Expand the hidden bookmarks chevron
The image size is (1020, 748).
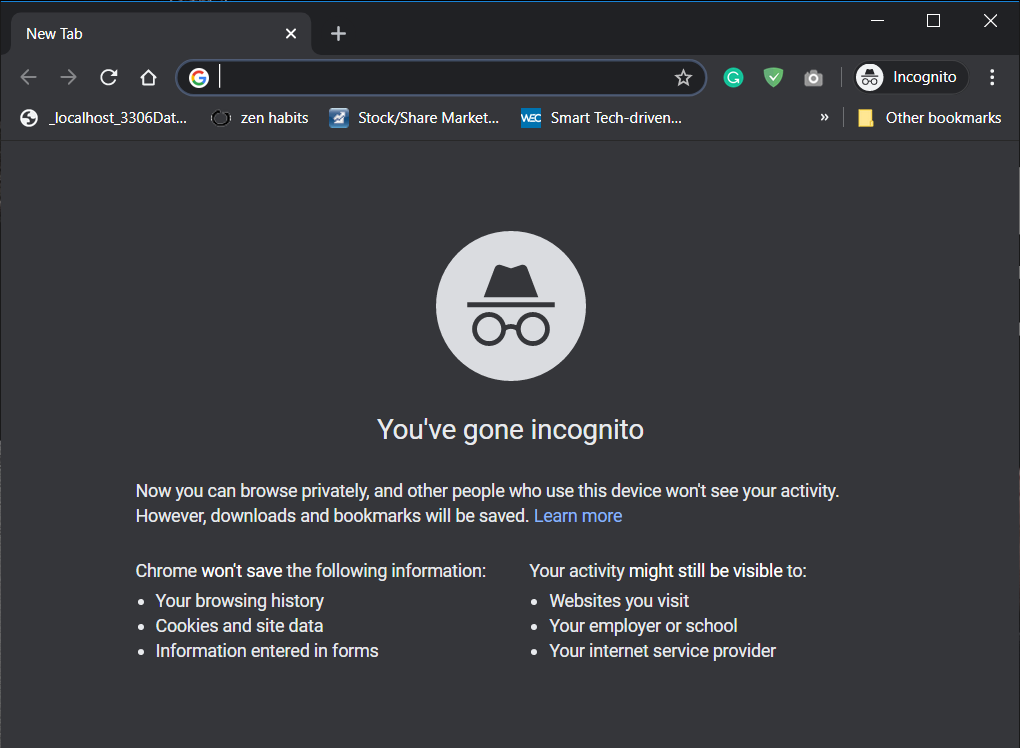tap(824, 117)
